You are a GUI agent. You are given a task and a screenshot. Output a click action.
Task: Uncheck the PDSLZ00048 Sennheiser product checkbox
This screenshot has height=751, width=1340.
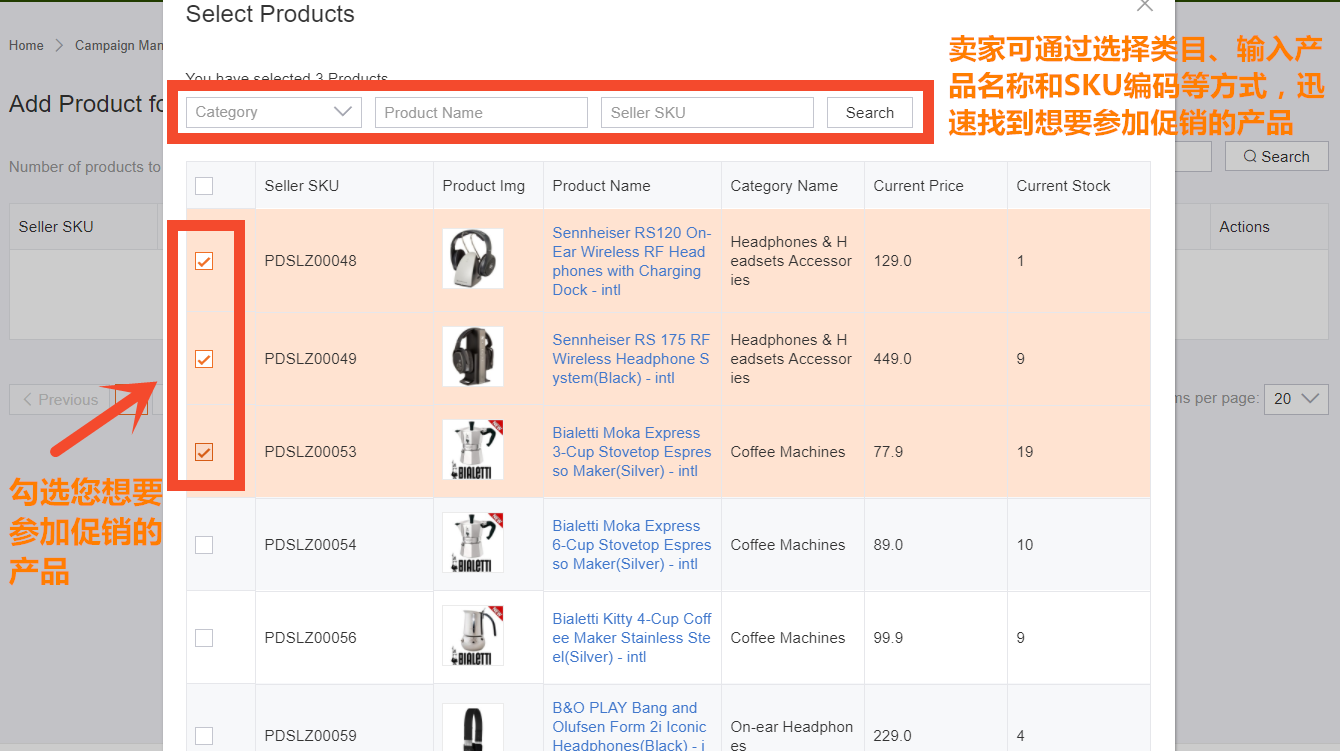coord(204,261)
